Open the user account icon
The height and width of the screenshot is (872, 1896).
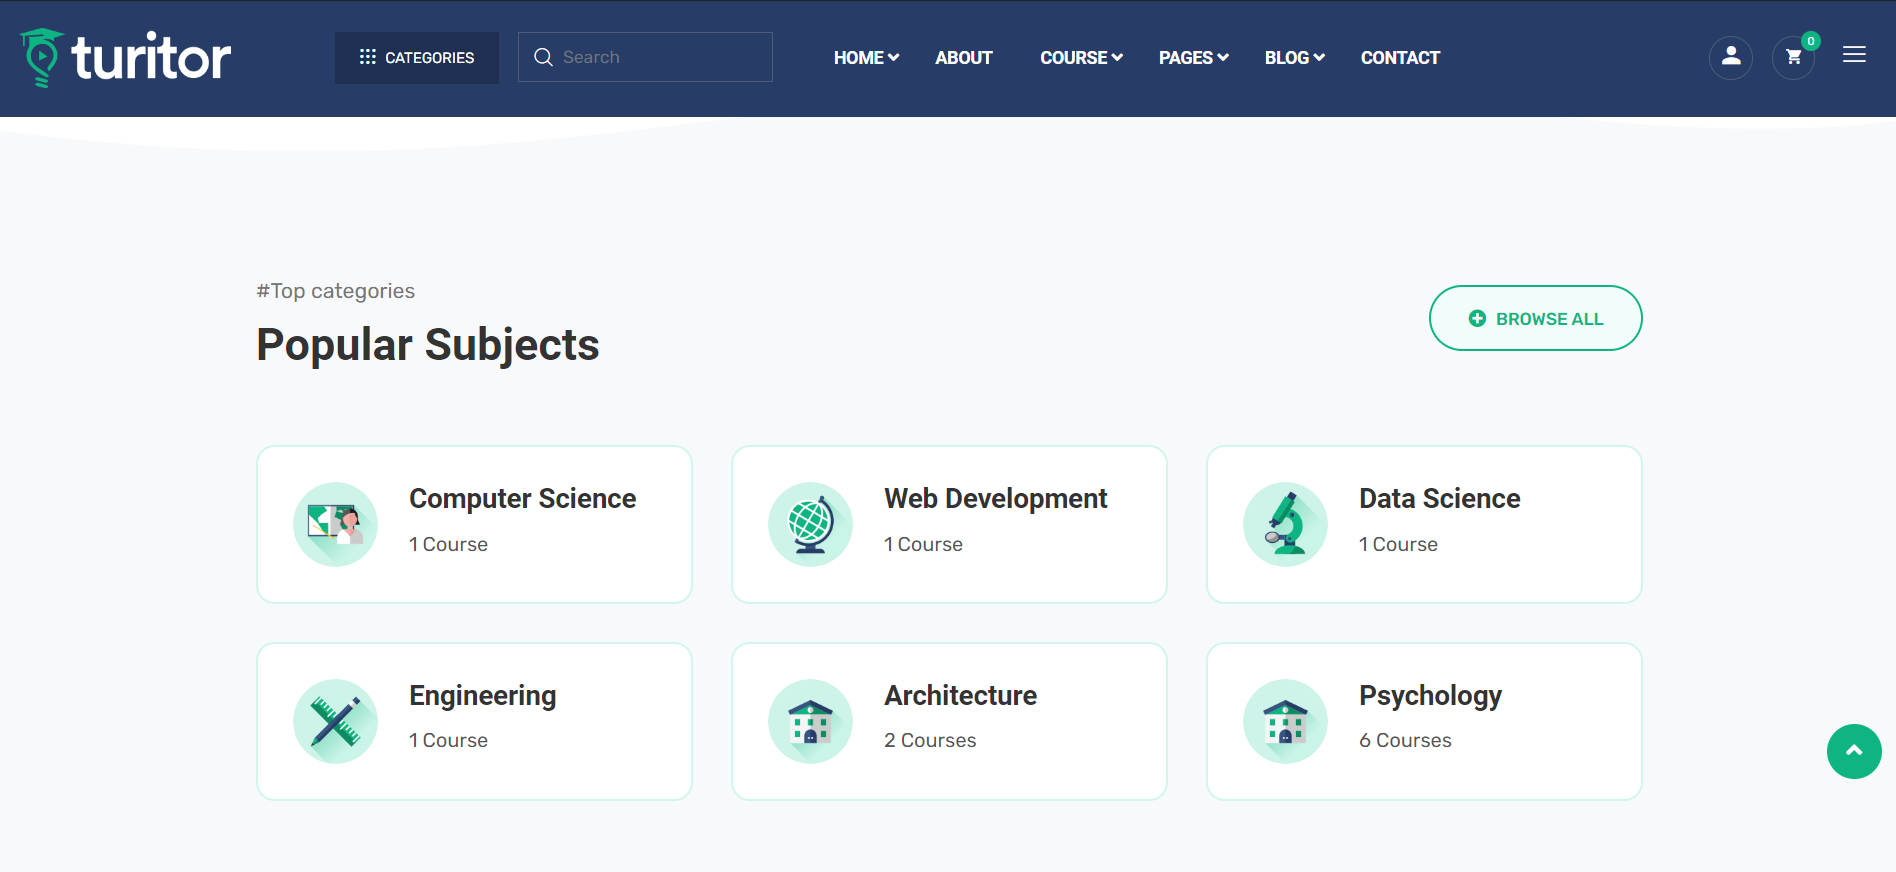(1730, 58)
